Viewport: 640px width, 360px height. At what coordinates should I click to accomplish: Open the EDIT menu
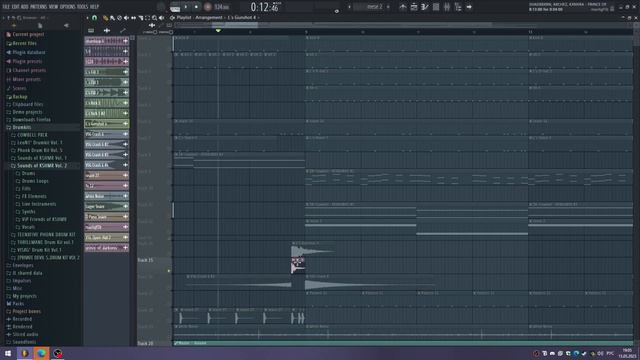(x=16, y=7)
